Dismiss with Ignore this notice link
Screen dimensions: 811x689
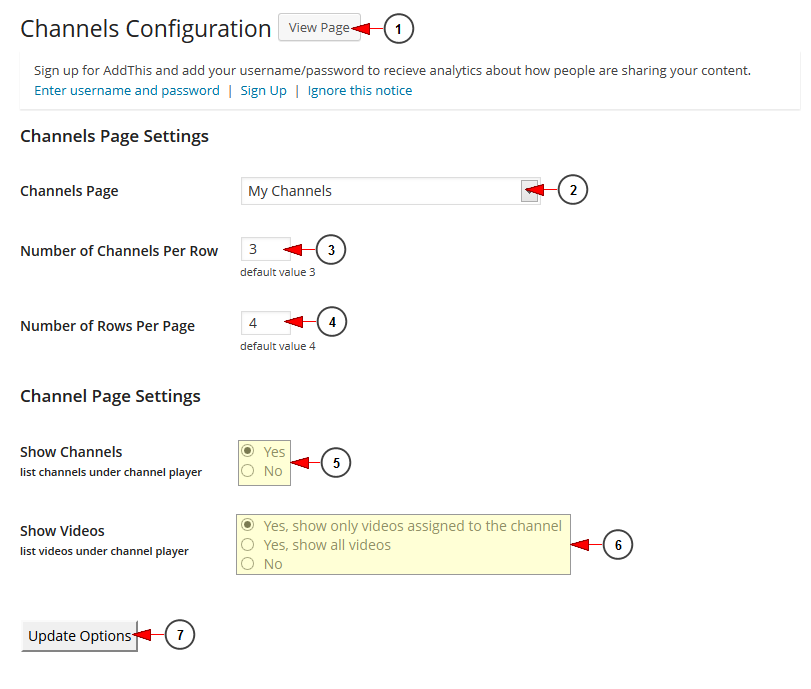tap(359, 91)
